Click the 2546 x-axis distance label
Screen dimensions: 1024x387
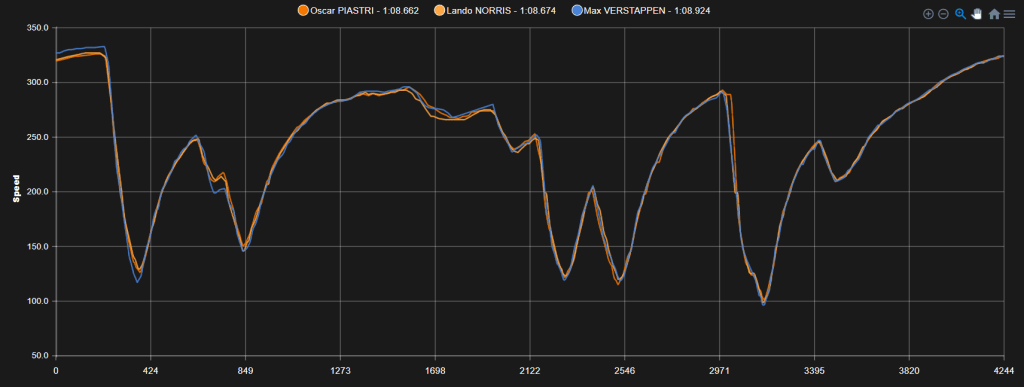click(625, 371)
